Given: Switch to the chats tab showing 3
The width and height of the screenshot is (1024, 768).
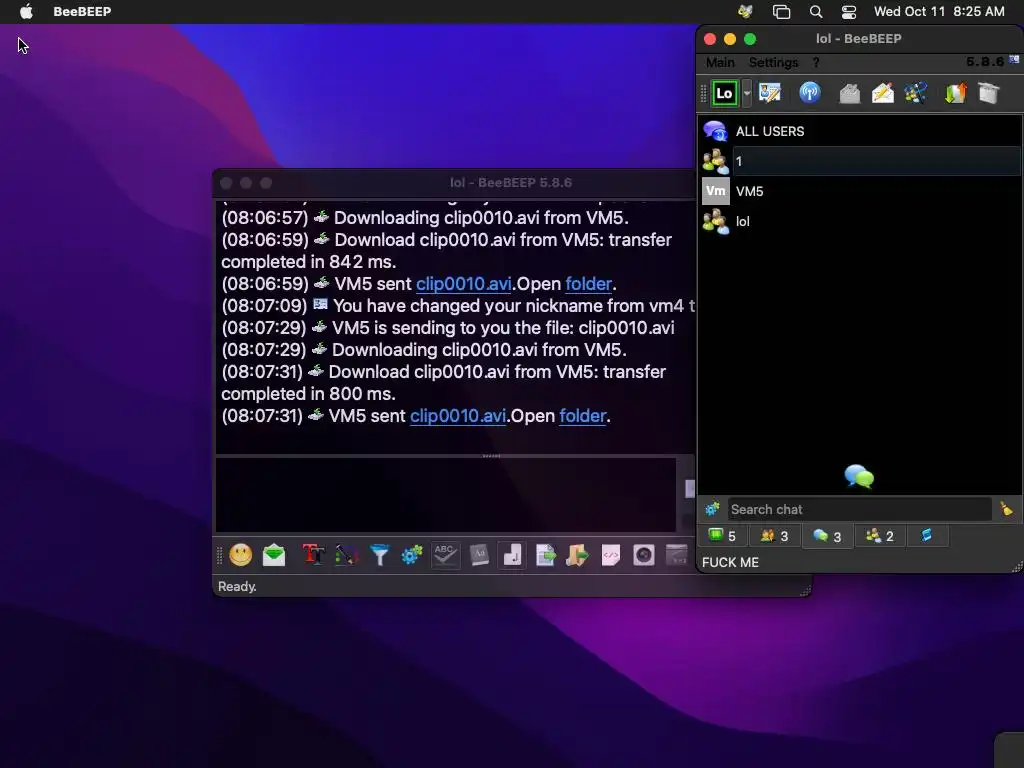Looking at the screenshot, I should click(827, 536).
